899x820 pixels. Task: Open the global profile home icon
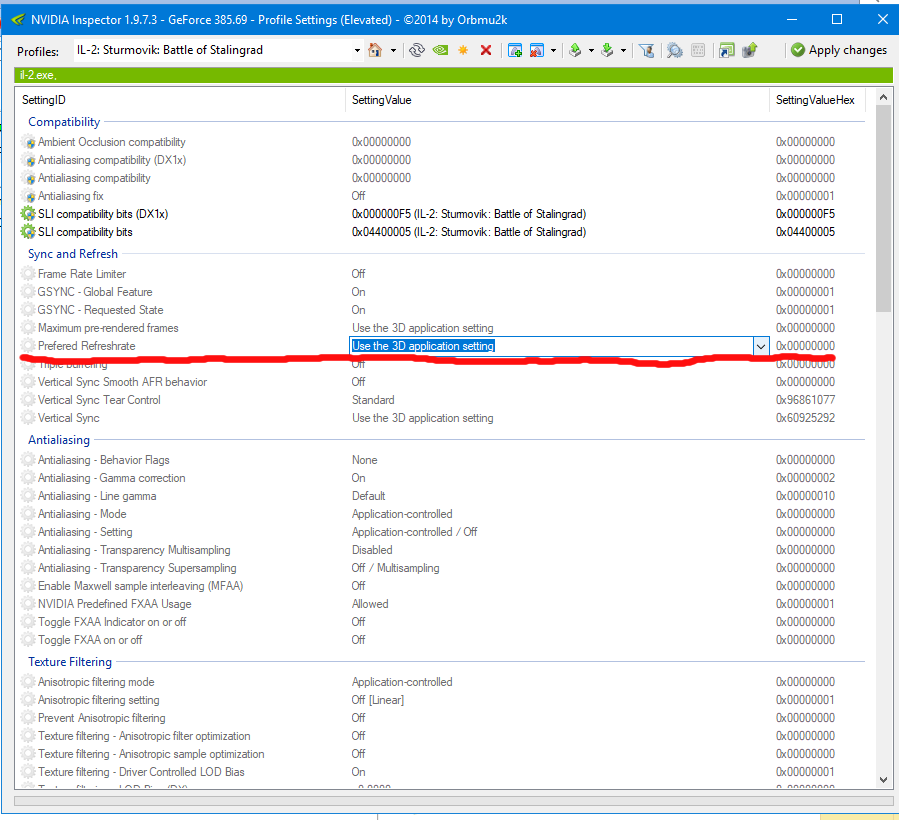[375, 50]
